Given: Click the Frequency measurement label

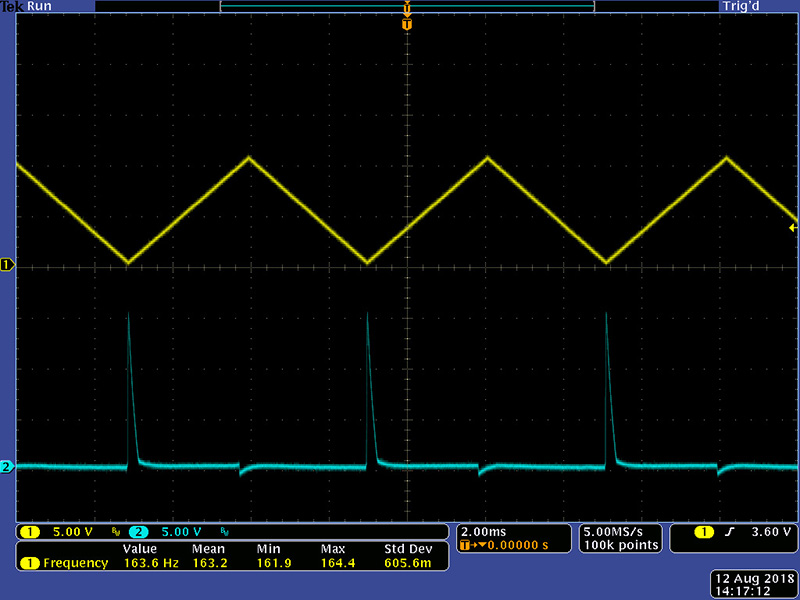Looking at the screenshot, I should pos(75,563).
